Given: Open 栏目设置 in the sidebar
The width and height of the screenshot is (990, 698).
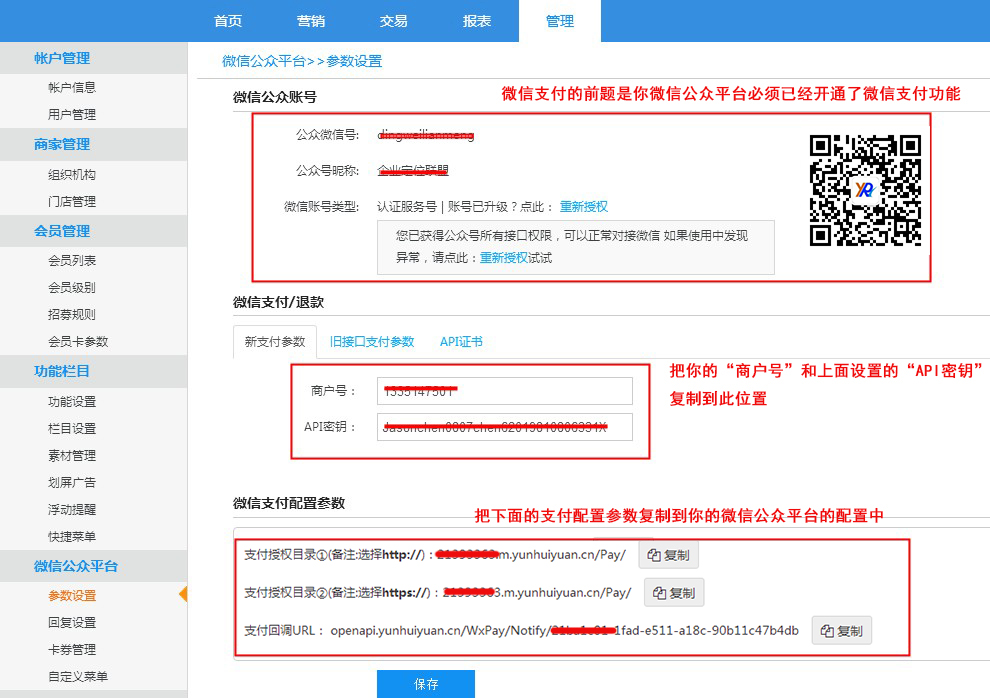Looking at the screenshot, I should 72,429.
